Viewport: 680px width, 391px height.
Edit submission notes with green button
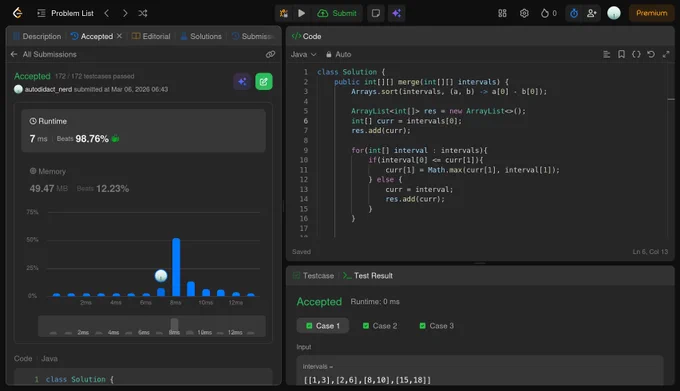264,81
